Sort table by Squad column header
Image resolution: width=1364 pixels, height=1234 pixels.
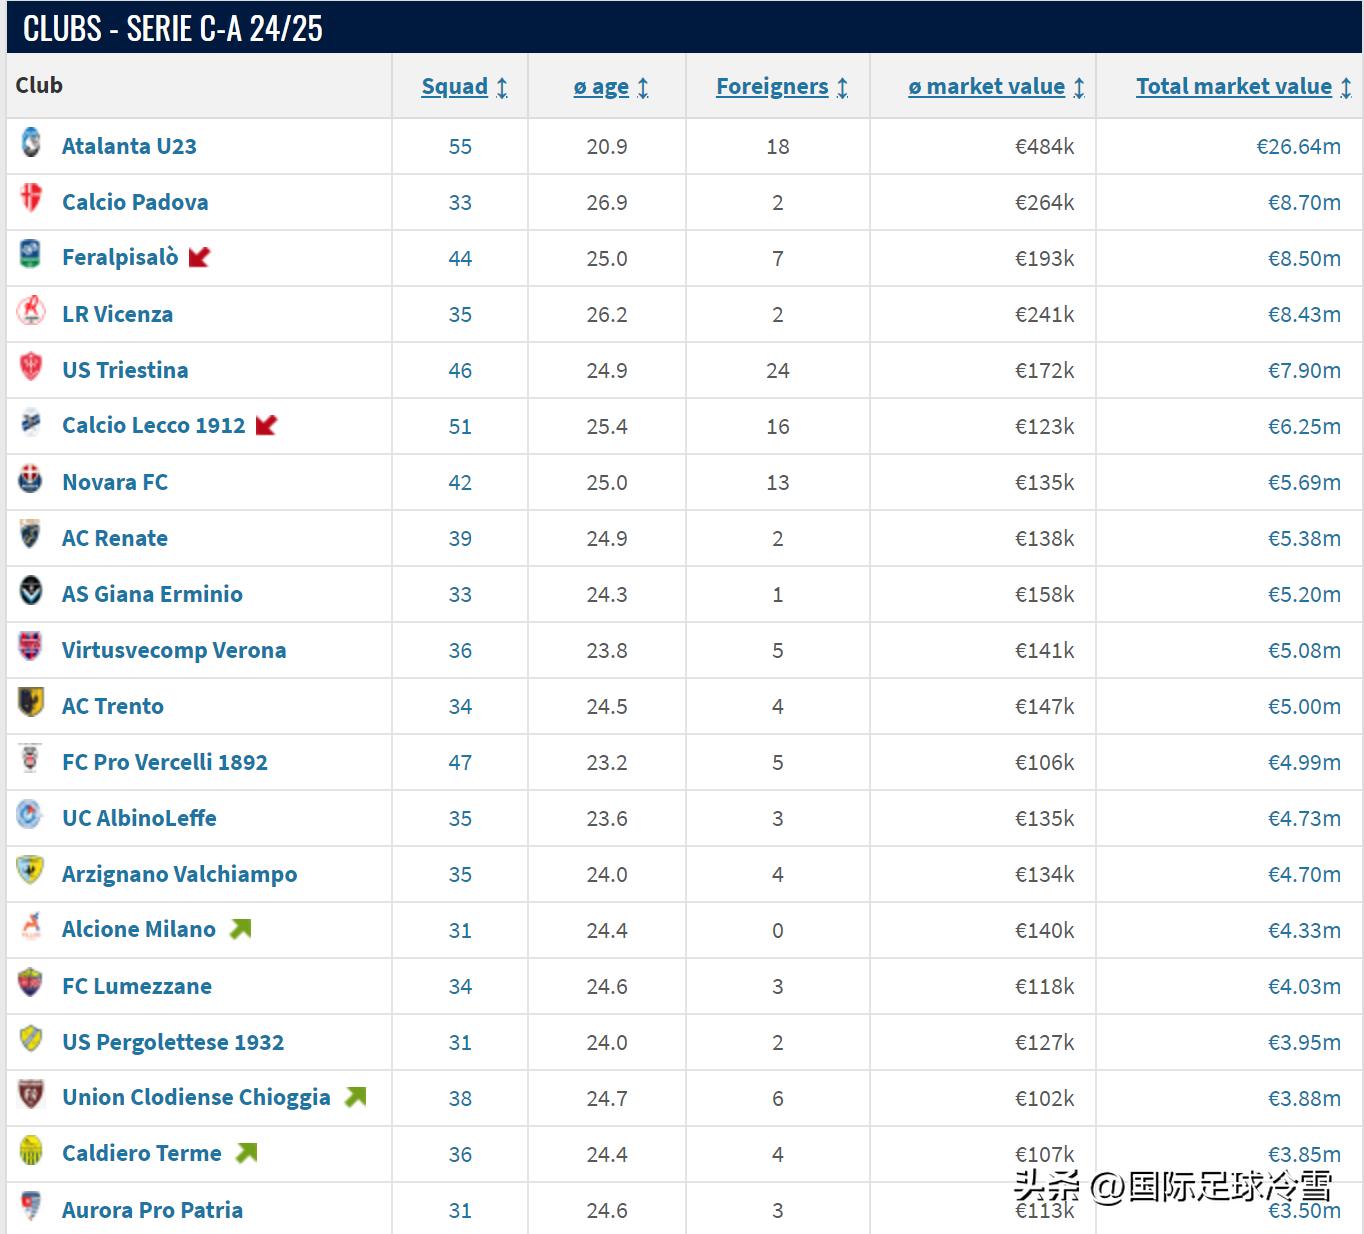454,87
